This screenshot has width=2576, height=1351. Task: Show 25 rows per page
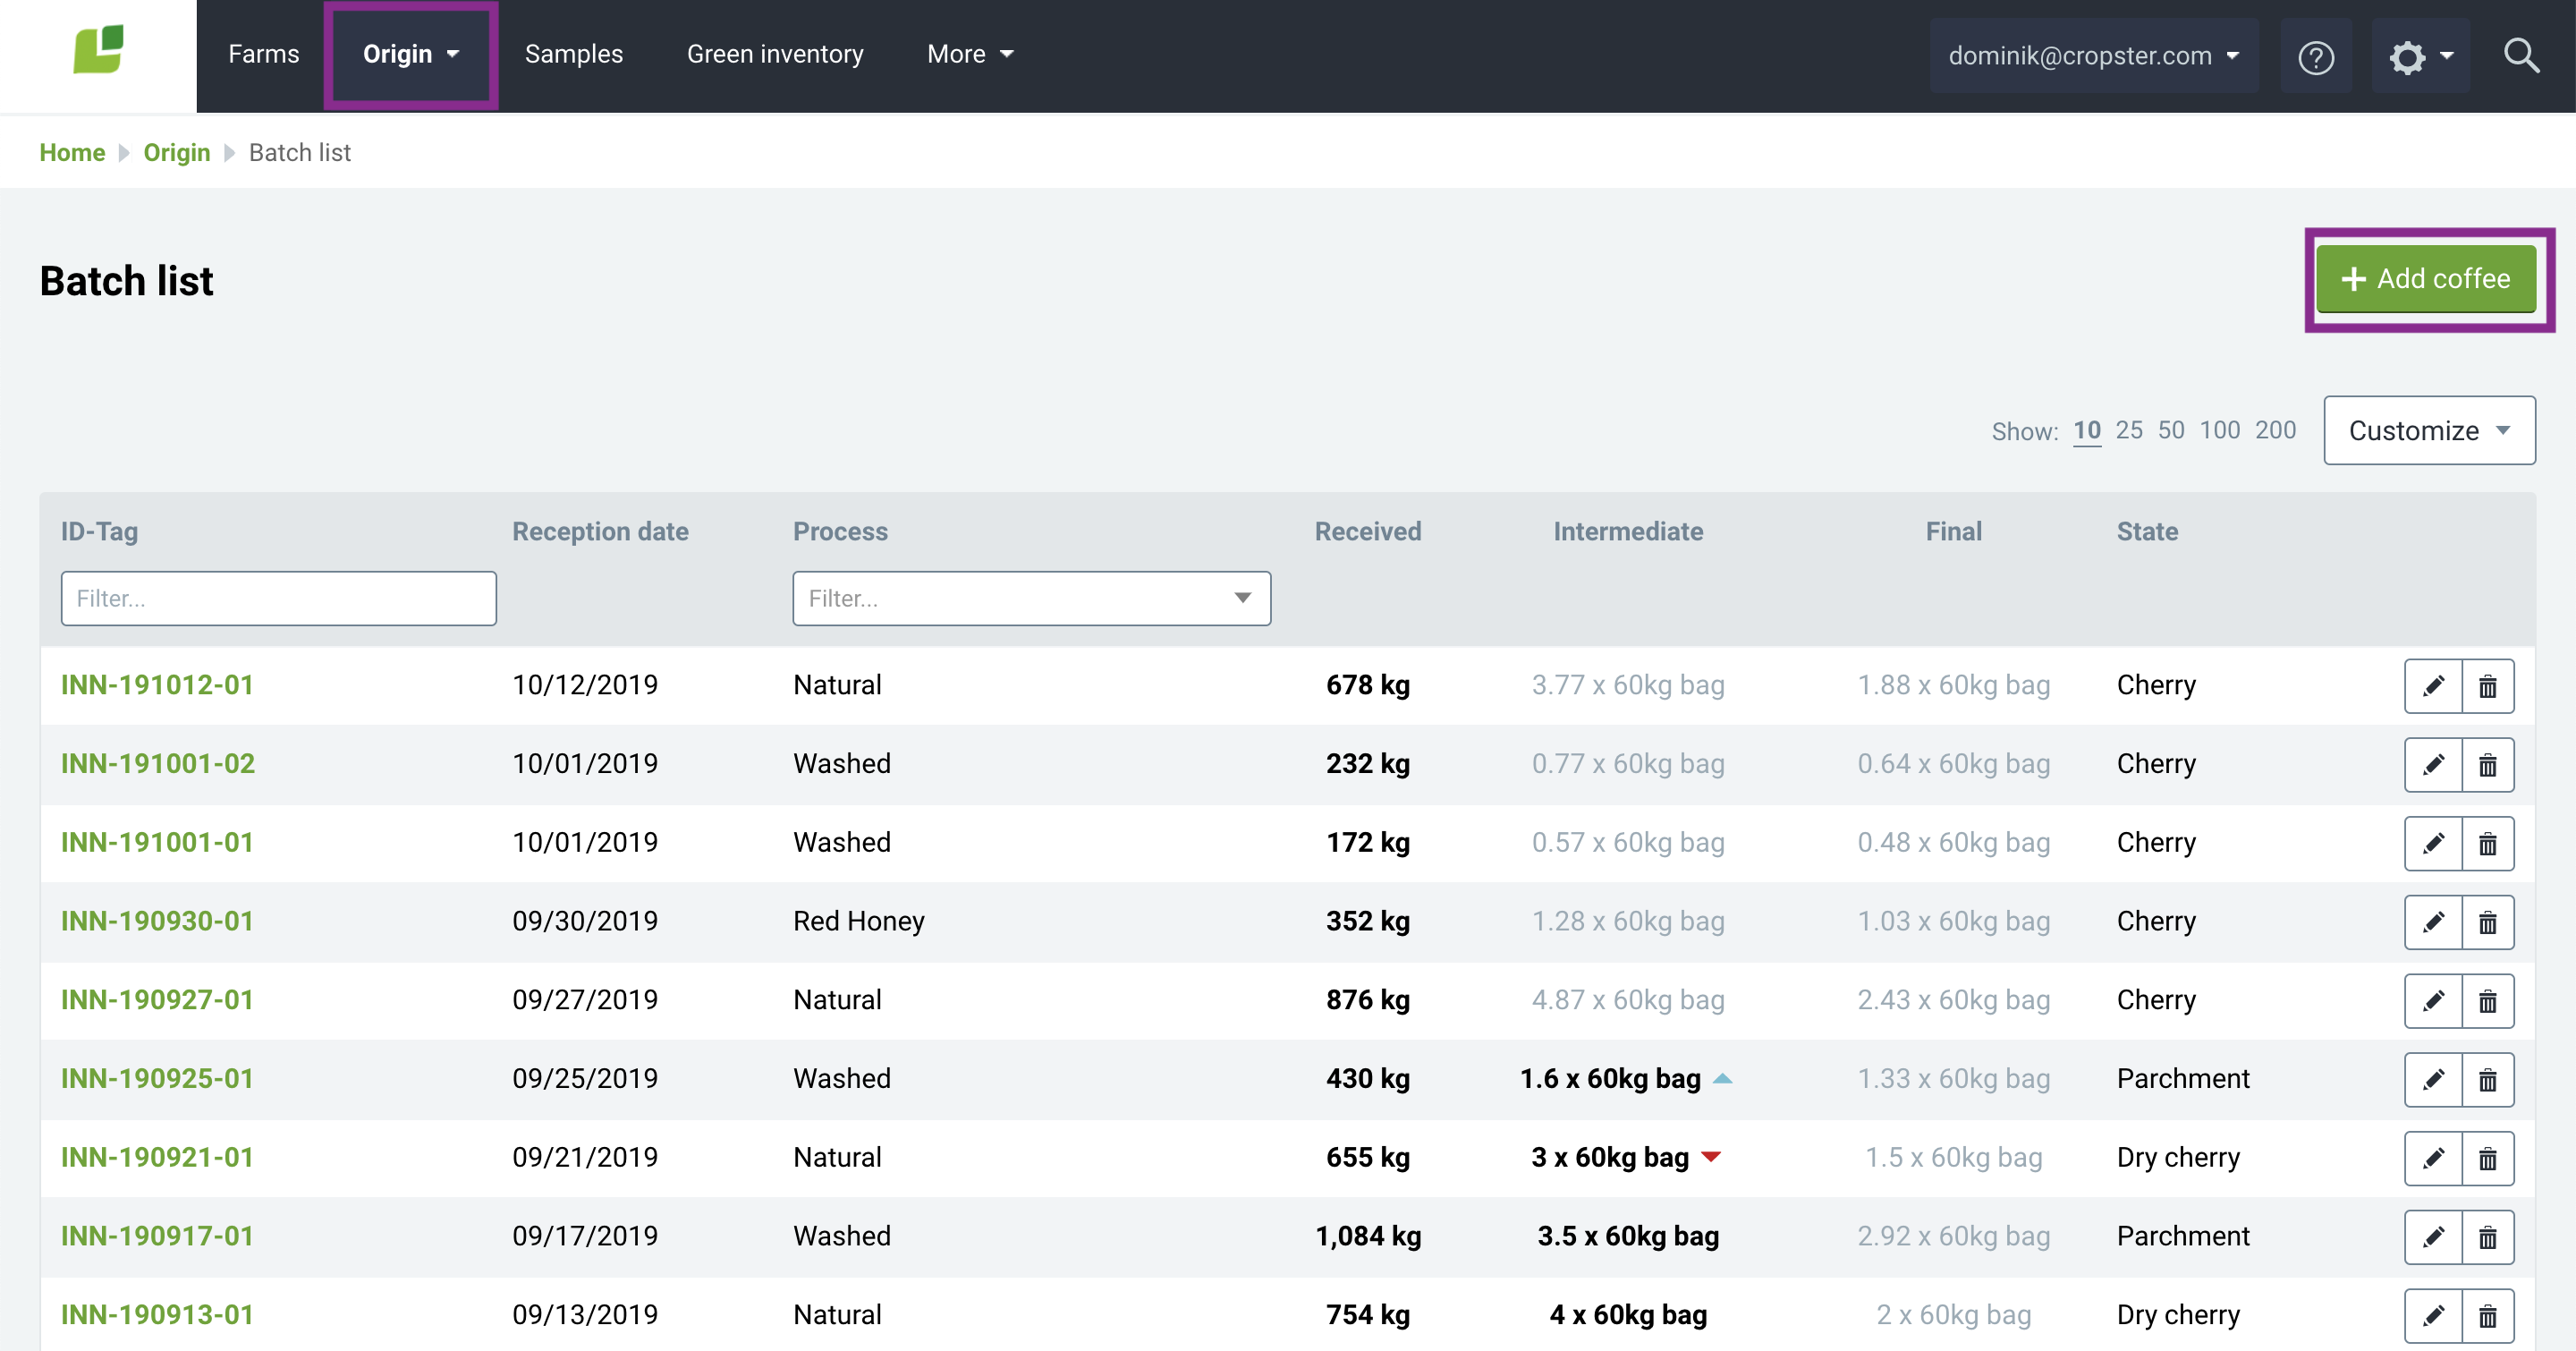pyautogui.click(x=2129, y=431)
